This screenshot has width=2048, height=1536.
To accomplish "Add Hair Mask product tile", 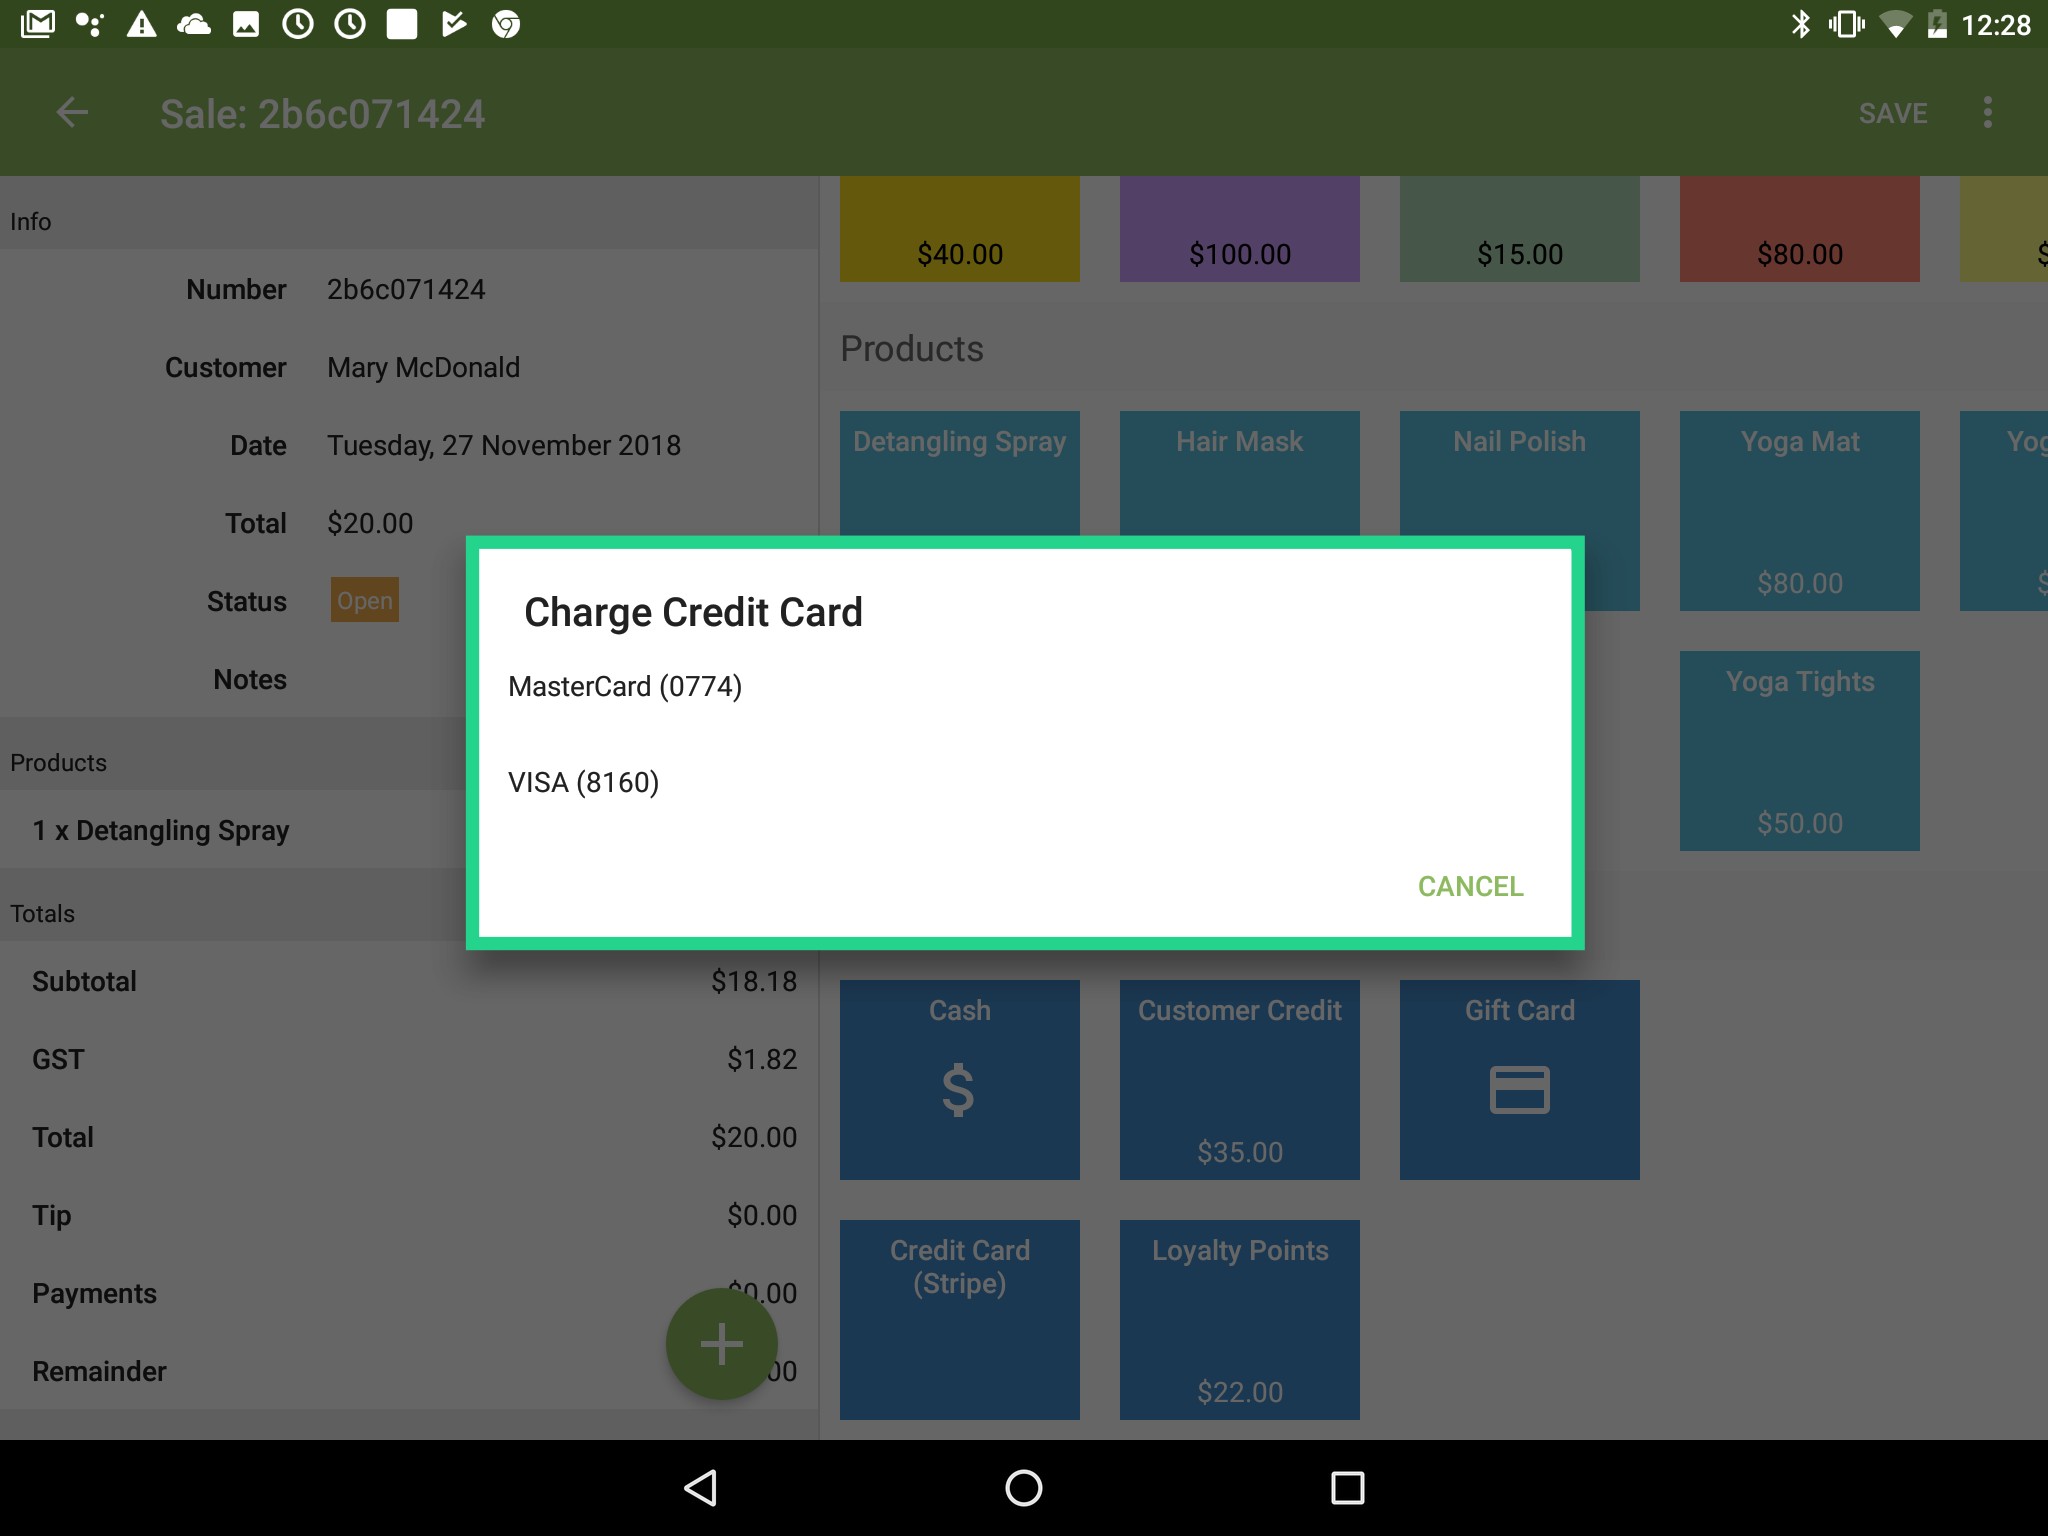I will (x=1239, y=472).
